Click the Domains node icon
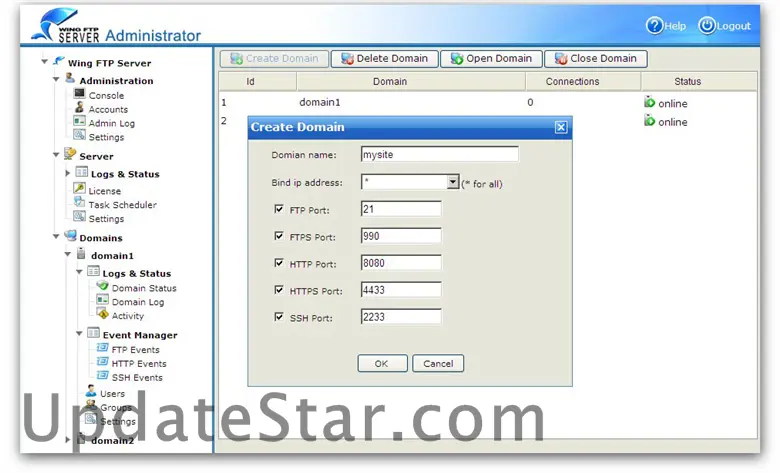 pyautogui.click(x=70, y=236)
